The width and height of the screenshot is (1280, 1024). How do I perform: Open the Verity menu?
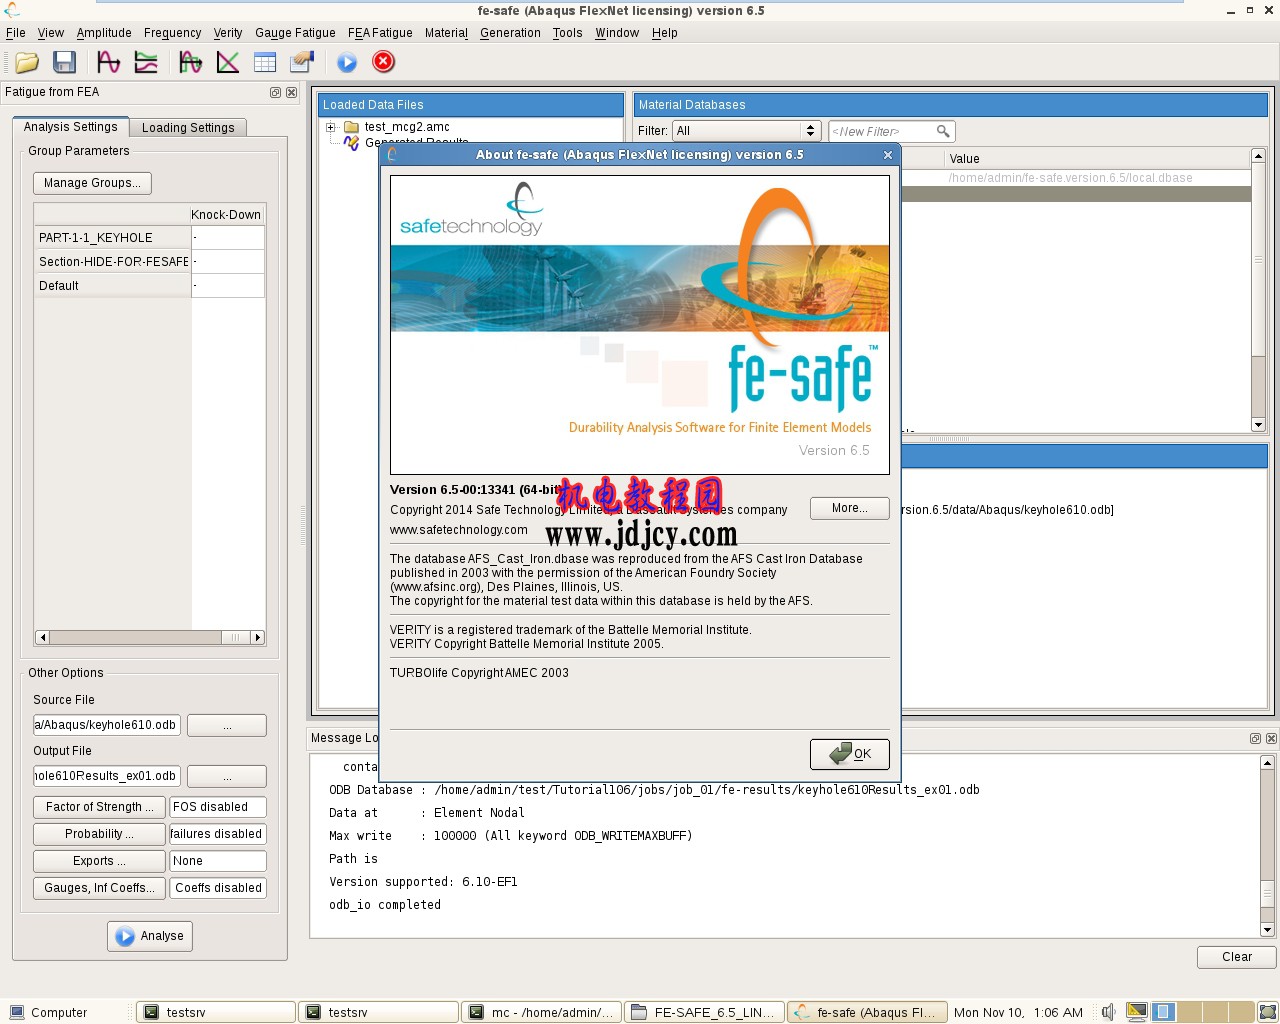point(228,33)
